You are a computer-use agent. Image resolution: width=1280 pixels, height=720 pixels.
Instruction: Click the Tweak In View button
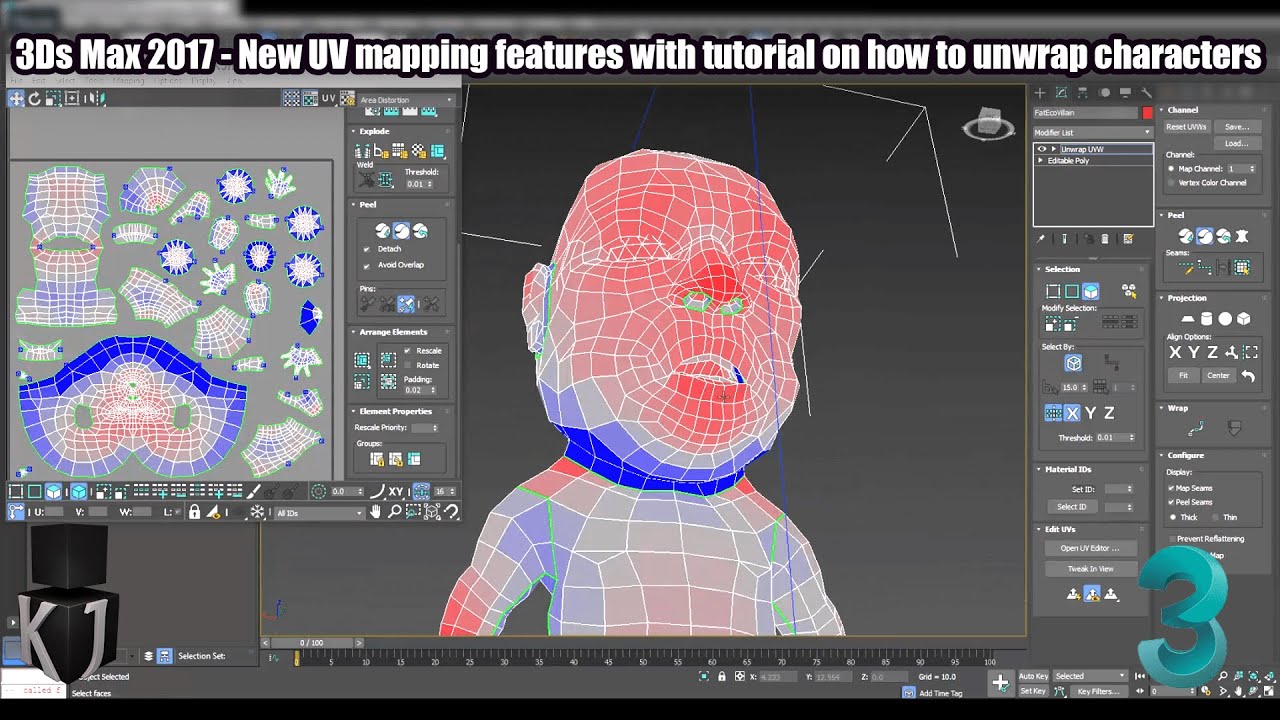pyautogui.click(x=1090, y=569)
